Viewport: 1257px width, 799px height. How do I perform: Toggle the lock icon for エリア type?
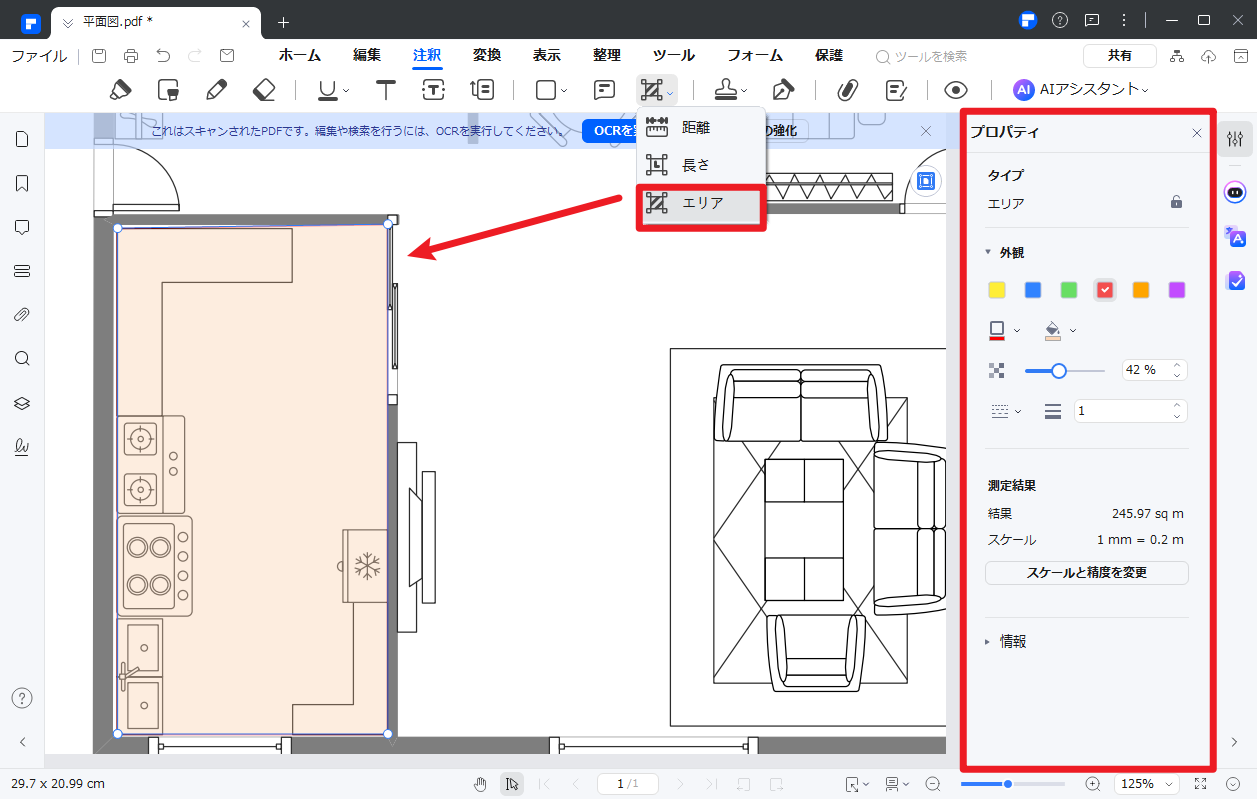pos(1176,202)
